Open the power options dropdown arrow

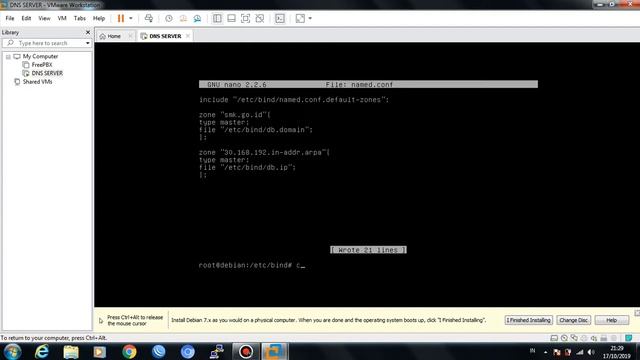tap(131, 18)
